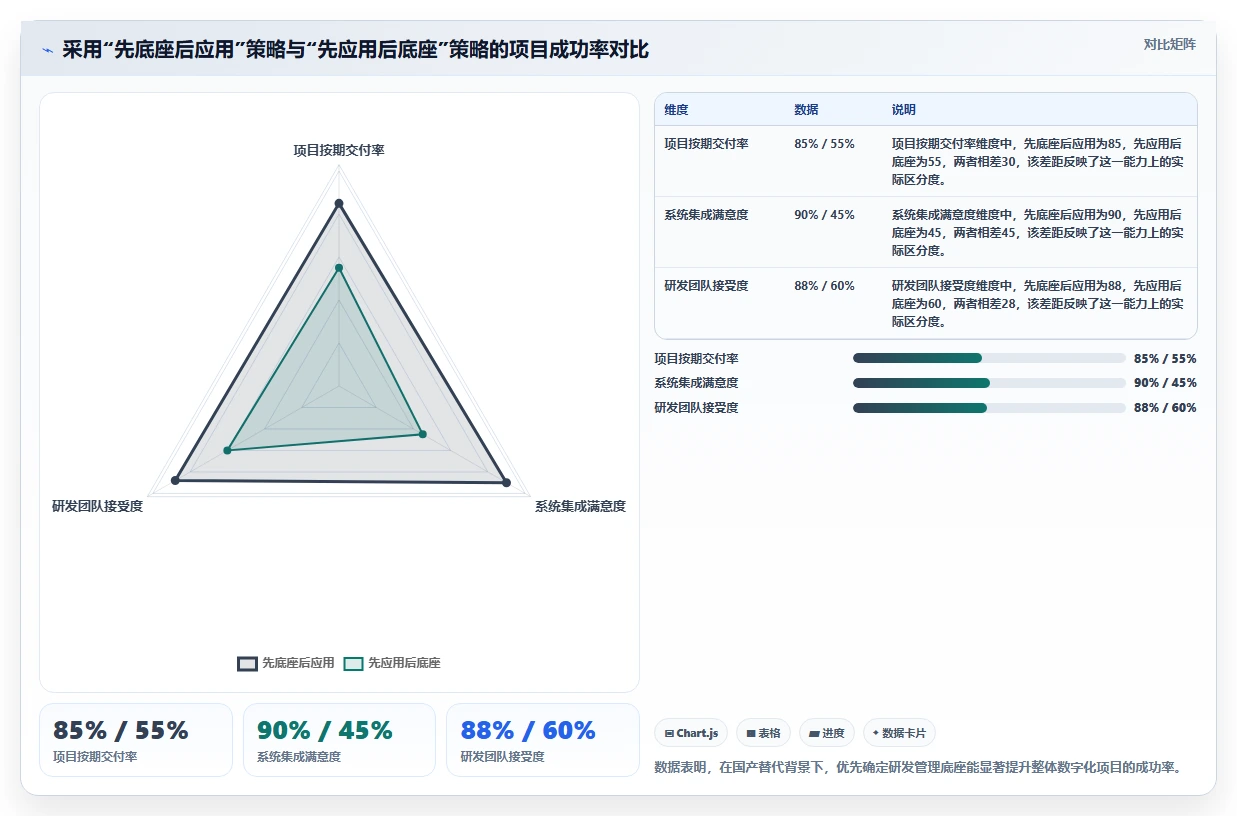Toggle the 先底座后应用 legend entry
Image resolution: width=1237 pixels, height=816 pixels.
tap(286, 663)
